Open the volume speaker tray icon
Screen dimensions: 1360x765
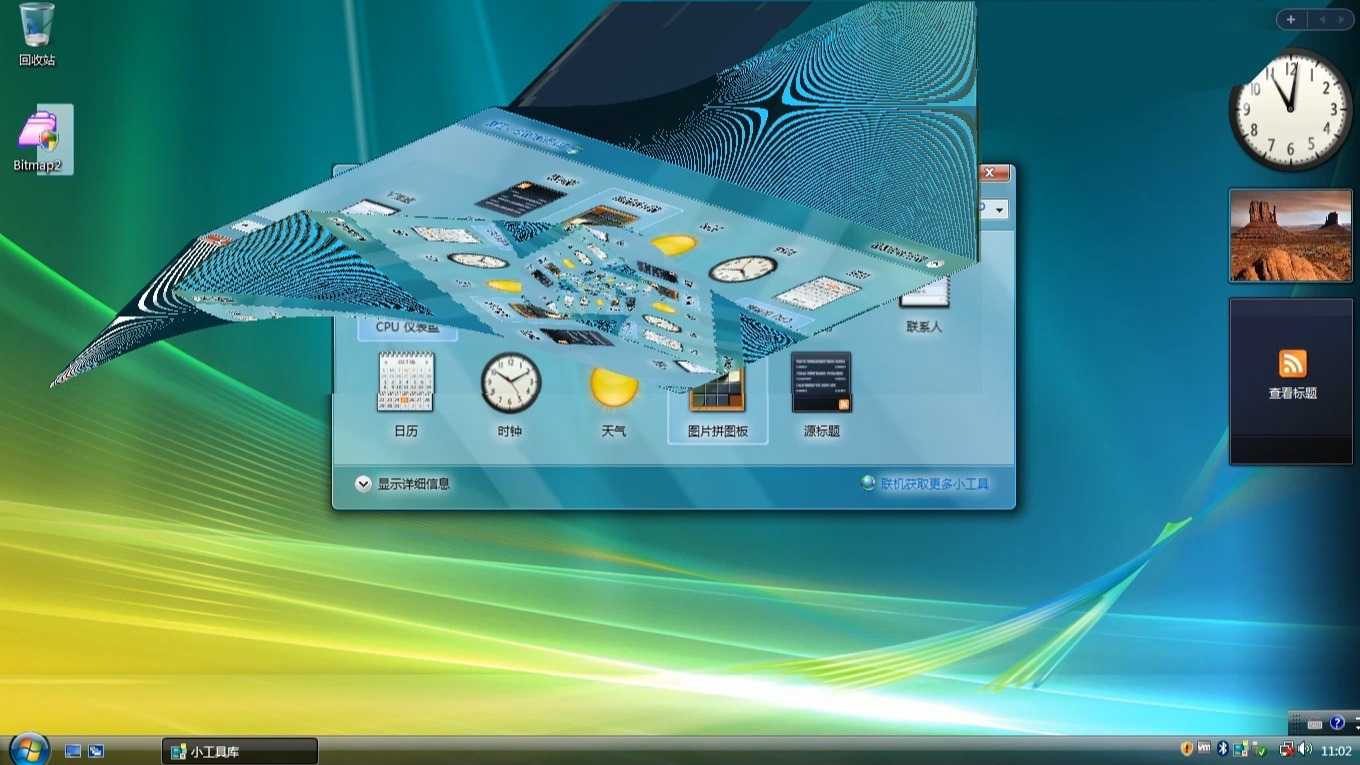1304,749
